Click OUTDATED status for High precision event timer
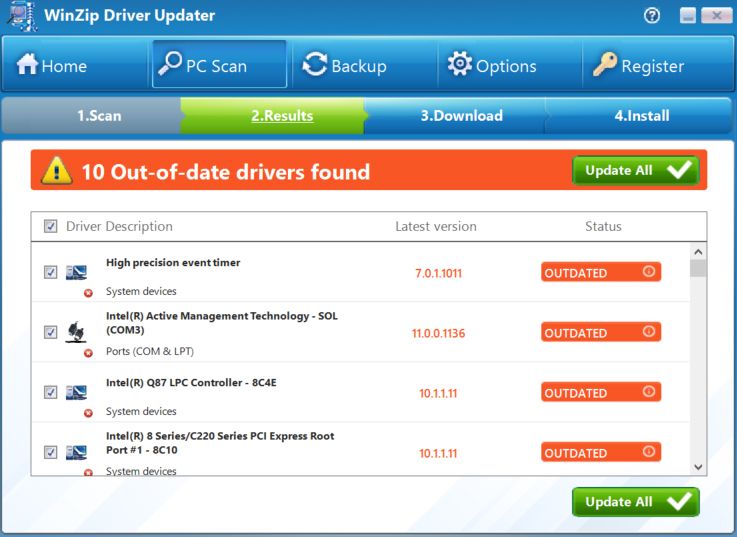Viewport: 737px width, 537px height. point(601,272)
